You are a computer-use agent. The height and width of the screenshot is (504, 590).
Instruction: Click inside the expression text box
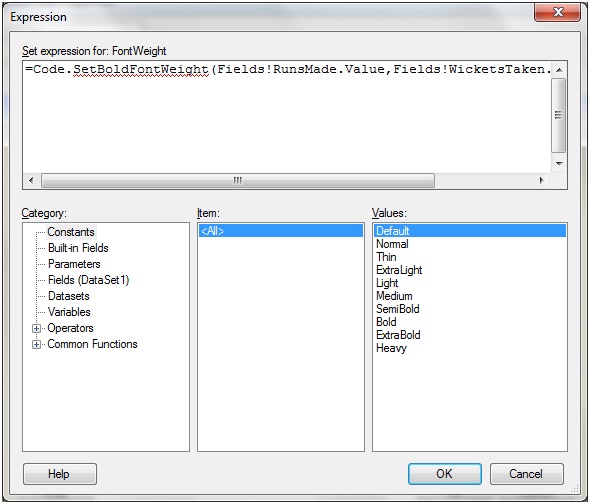pos(287,117)
